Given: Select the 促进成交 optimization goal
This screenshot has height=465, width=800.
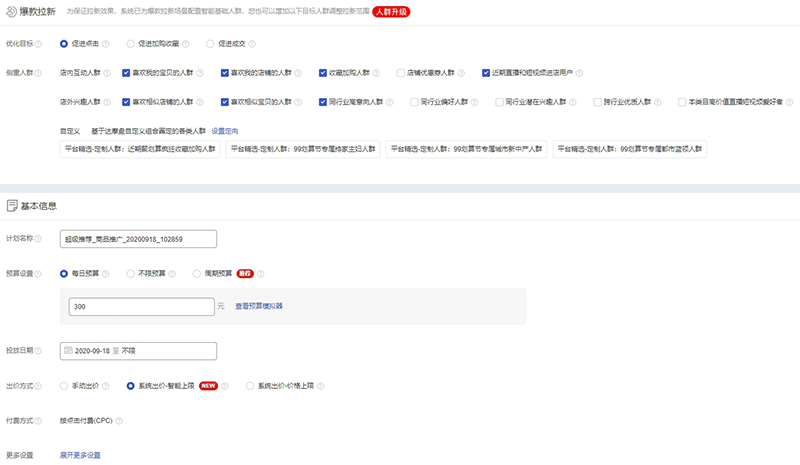Looking at the screenshot, I should (x=210, y=44).
